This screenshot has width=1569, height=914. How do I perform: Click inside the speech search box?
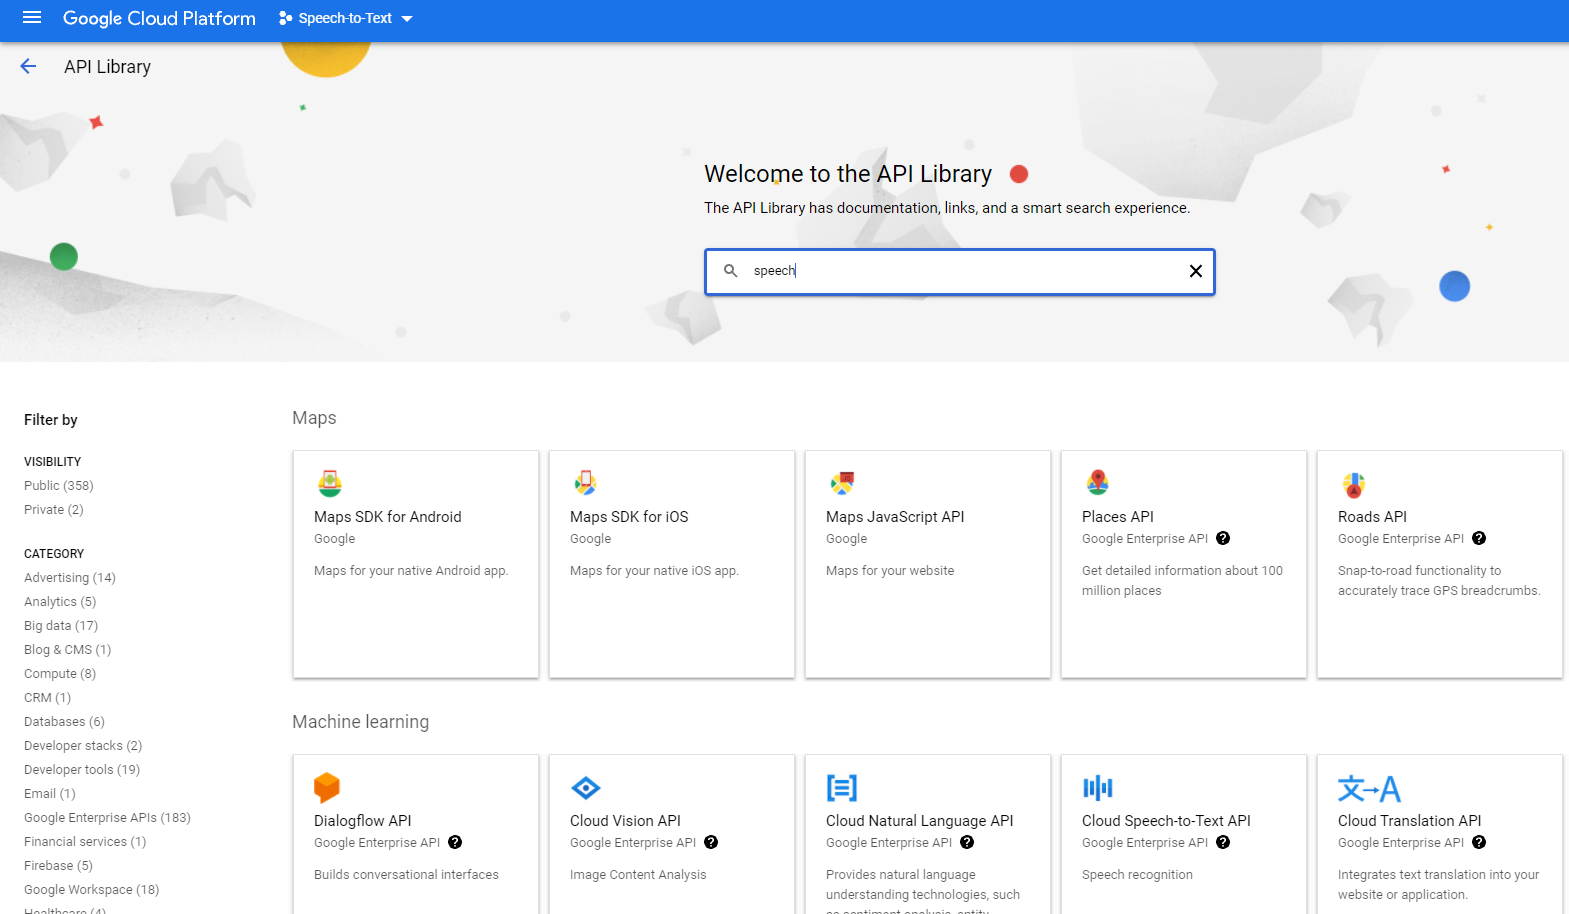pos(960,271)
